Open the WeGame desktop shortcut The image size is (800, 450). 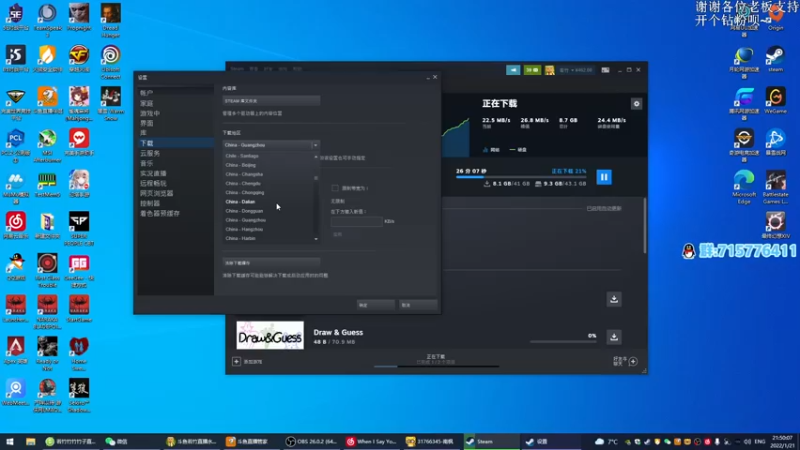coord(775,100)
